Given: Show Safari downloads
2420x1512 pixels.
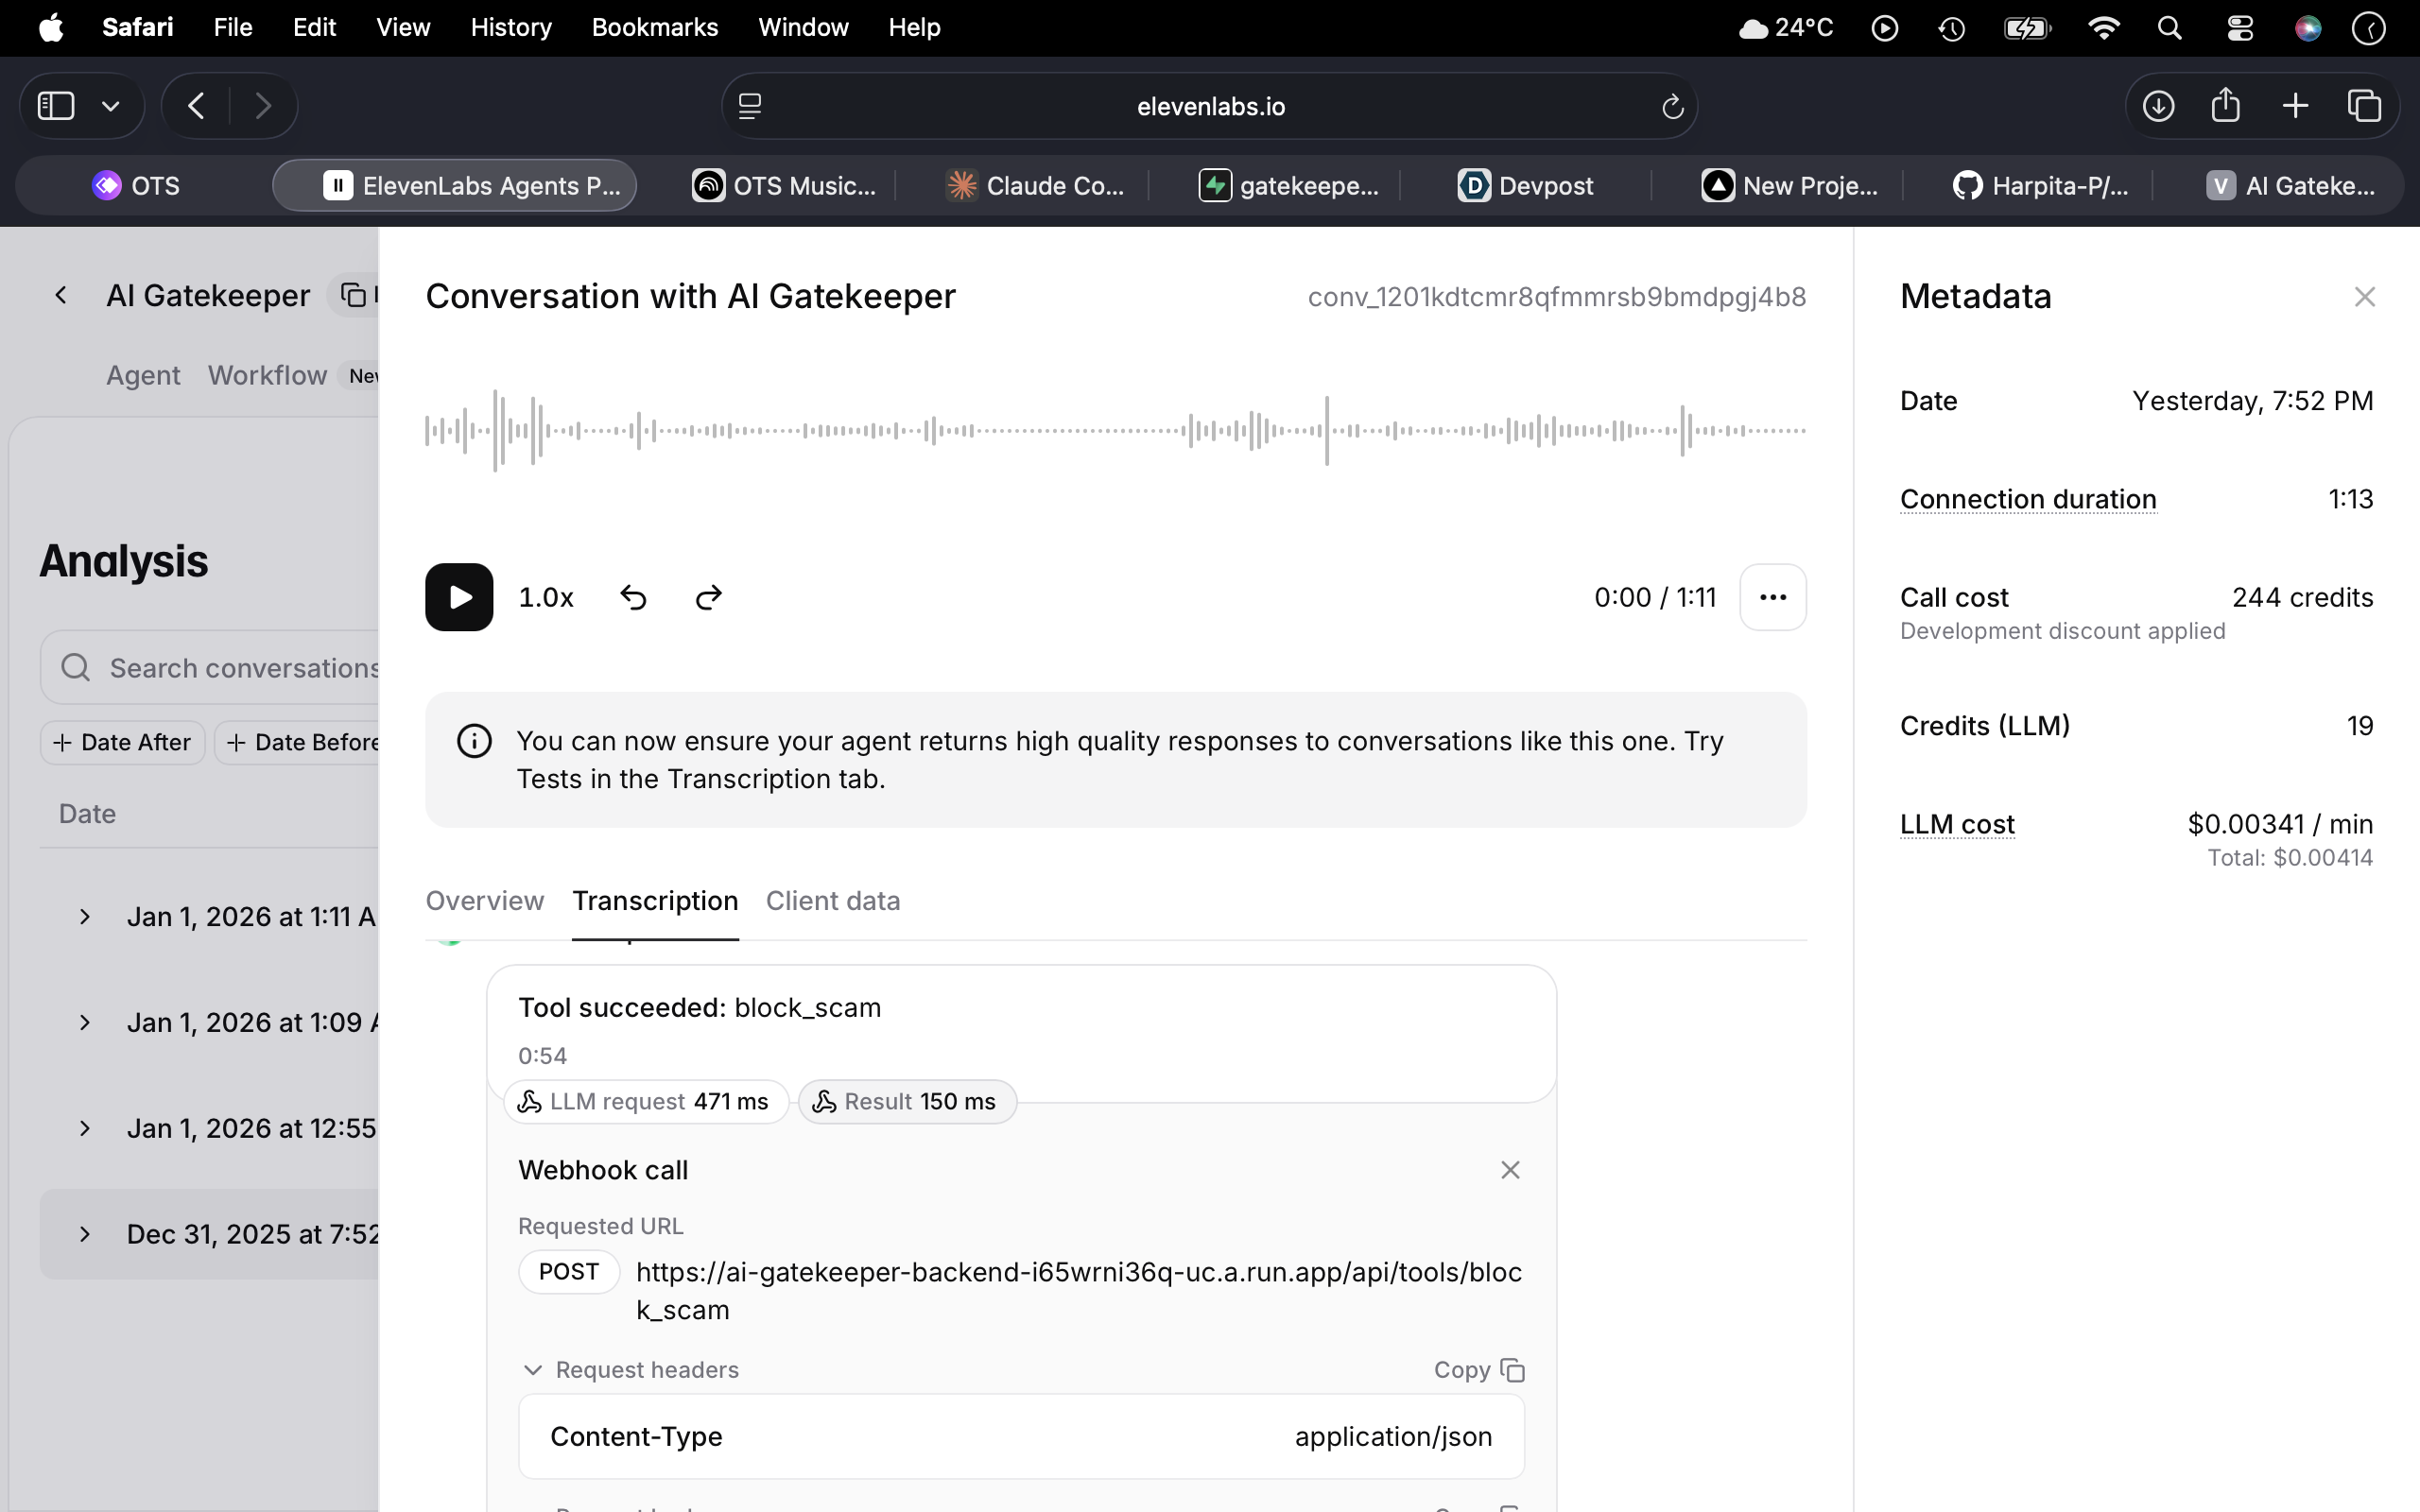Looking at the screenshot, I should pyautogui.click(x=2158, y=106).
